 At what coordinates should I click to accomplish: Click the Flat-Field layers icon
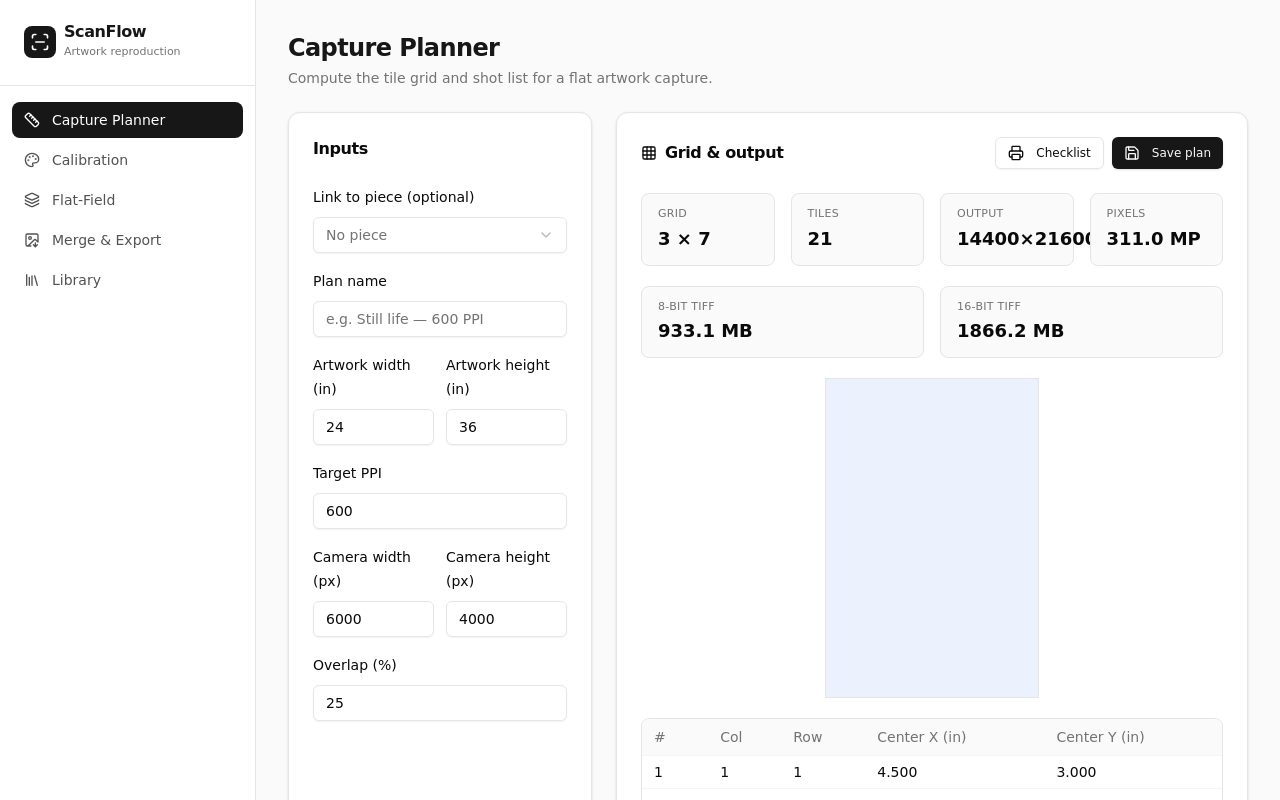tap(32, 200)
